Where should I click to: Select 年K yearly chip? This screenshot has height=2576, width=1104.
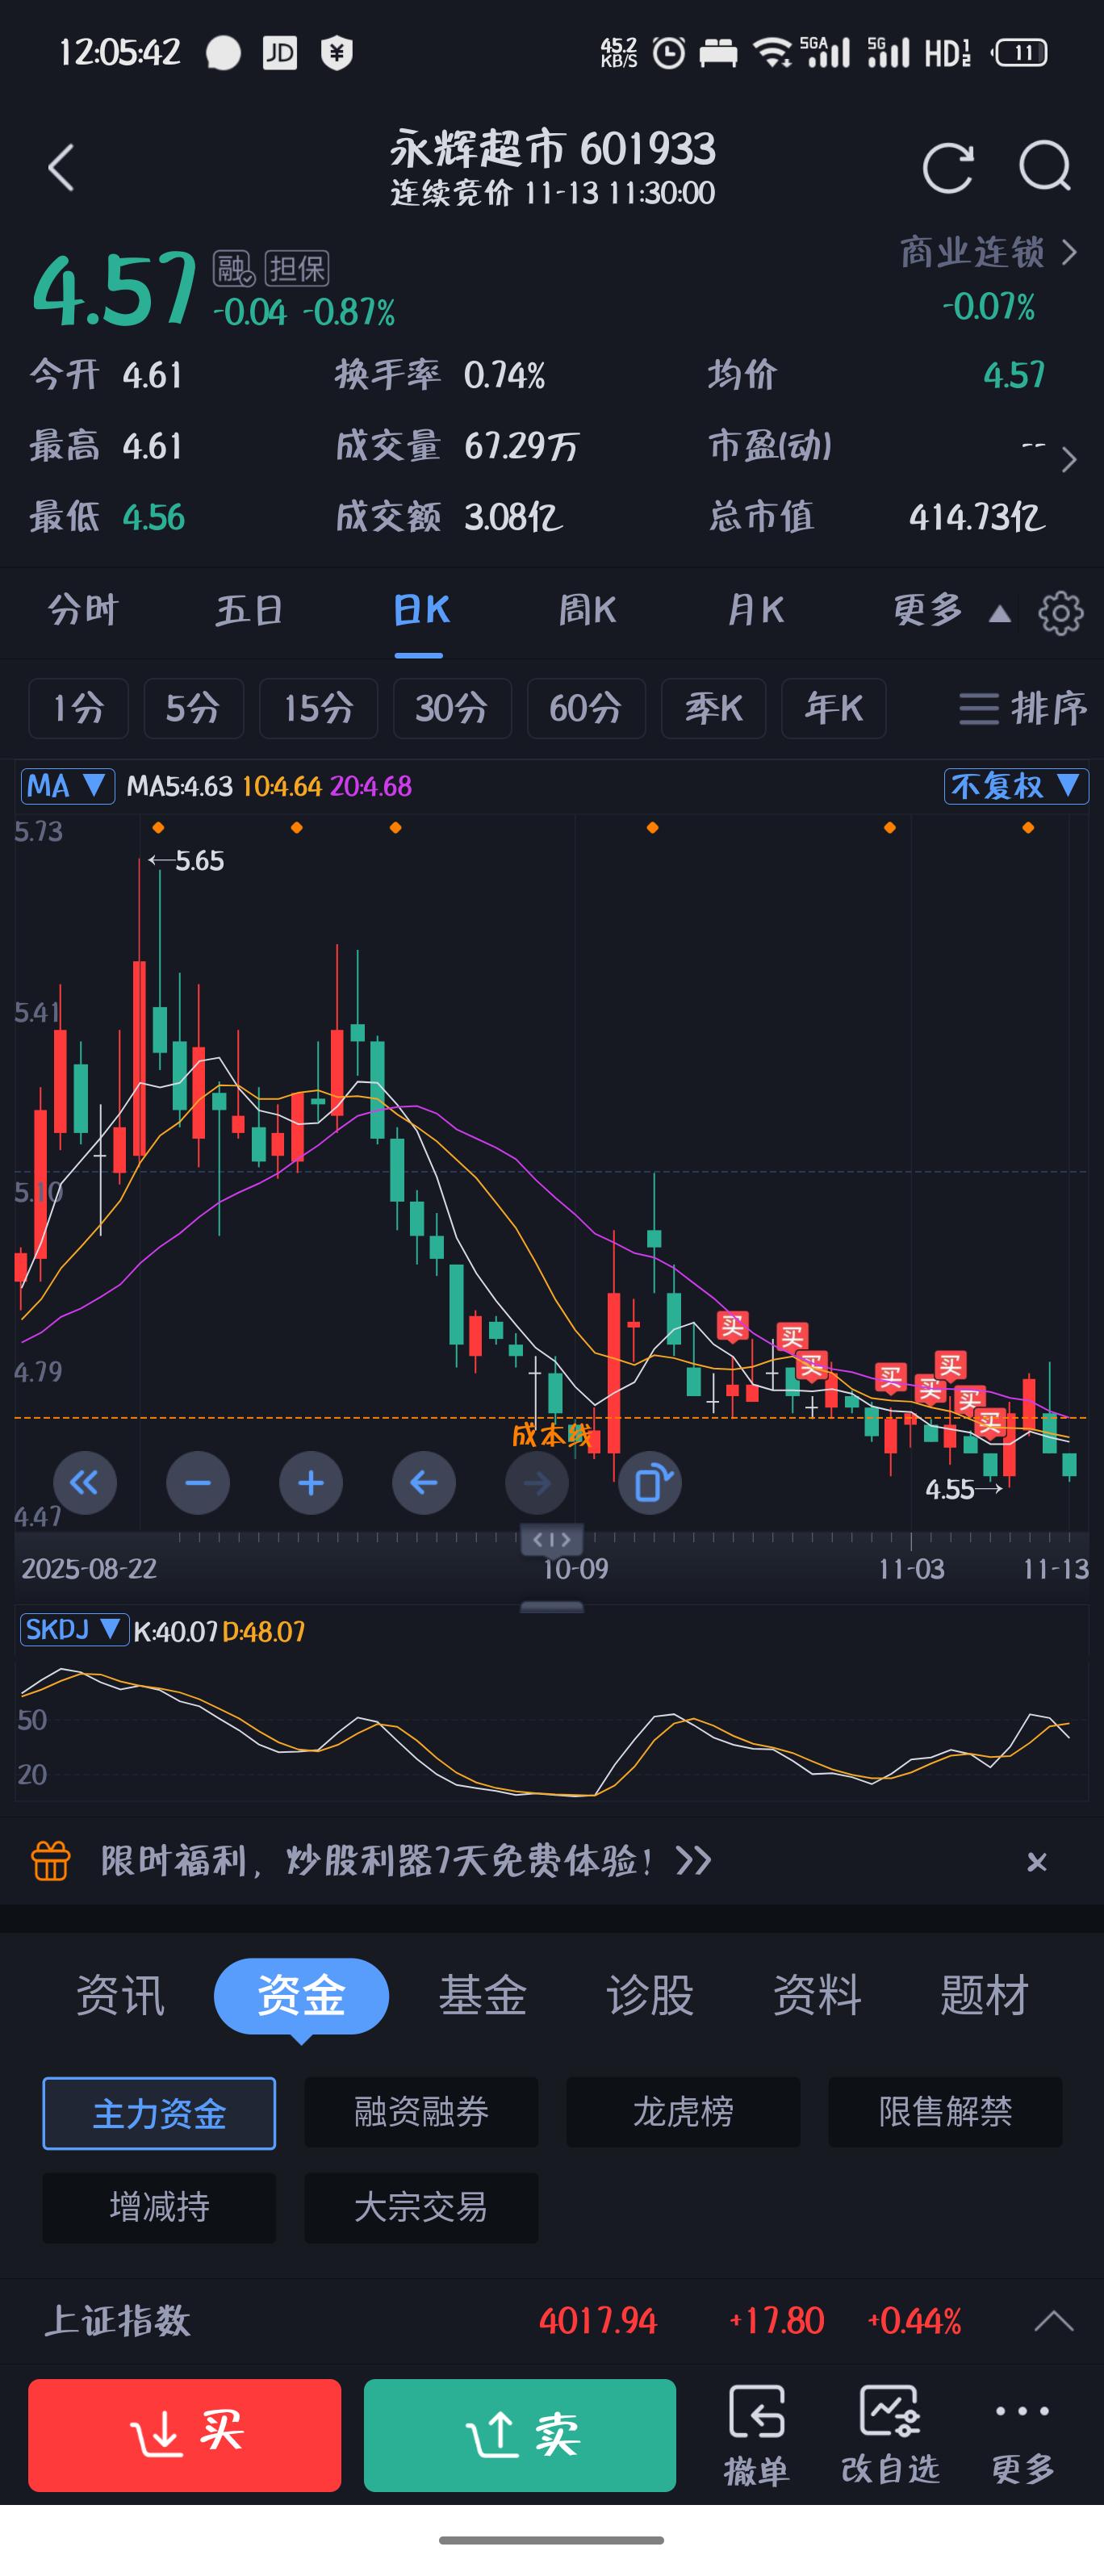click(x=833, y=708)
